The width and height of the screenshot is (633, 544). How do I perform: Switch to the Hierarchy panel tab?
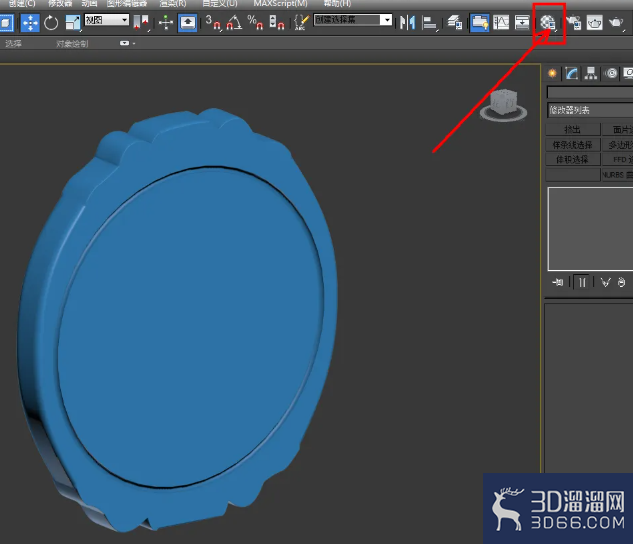click(x=591, y=73)
